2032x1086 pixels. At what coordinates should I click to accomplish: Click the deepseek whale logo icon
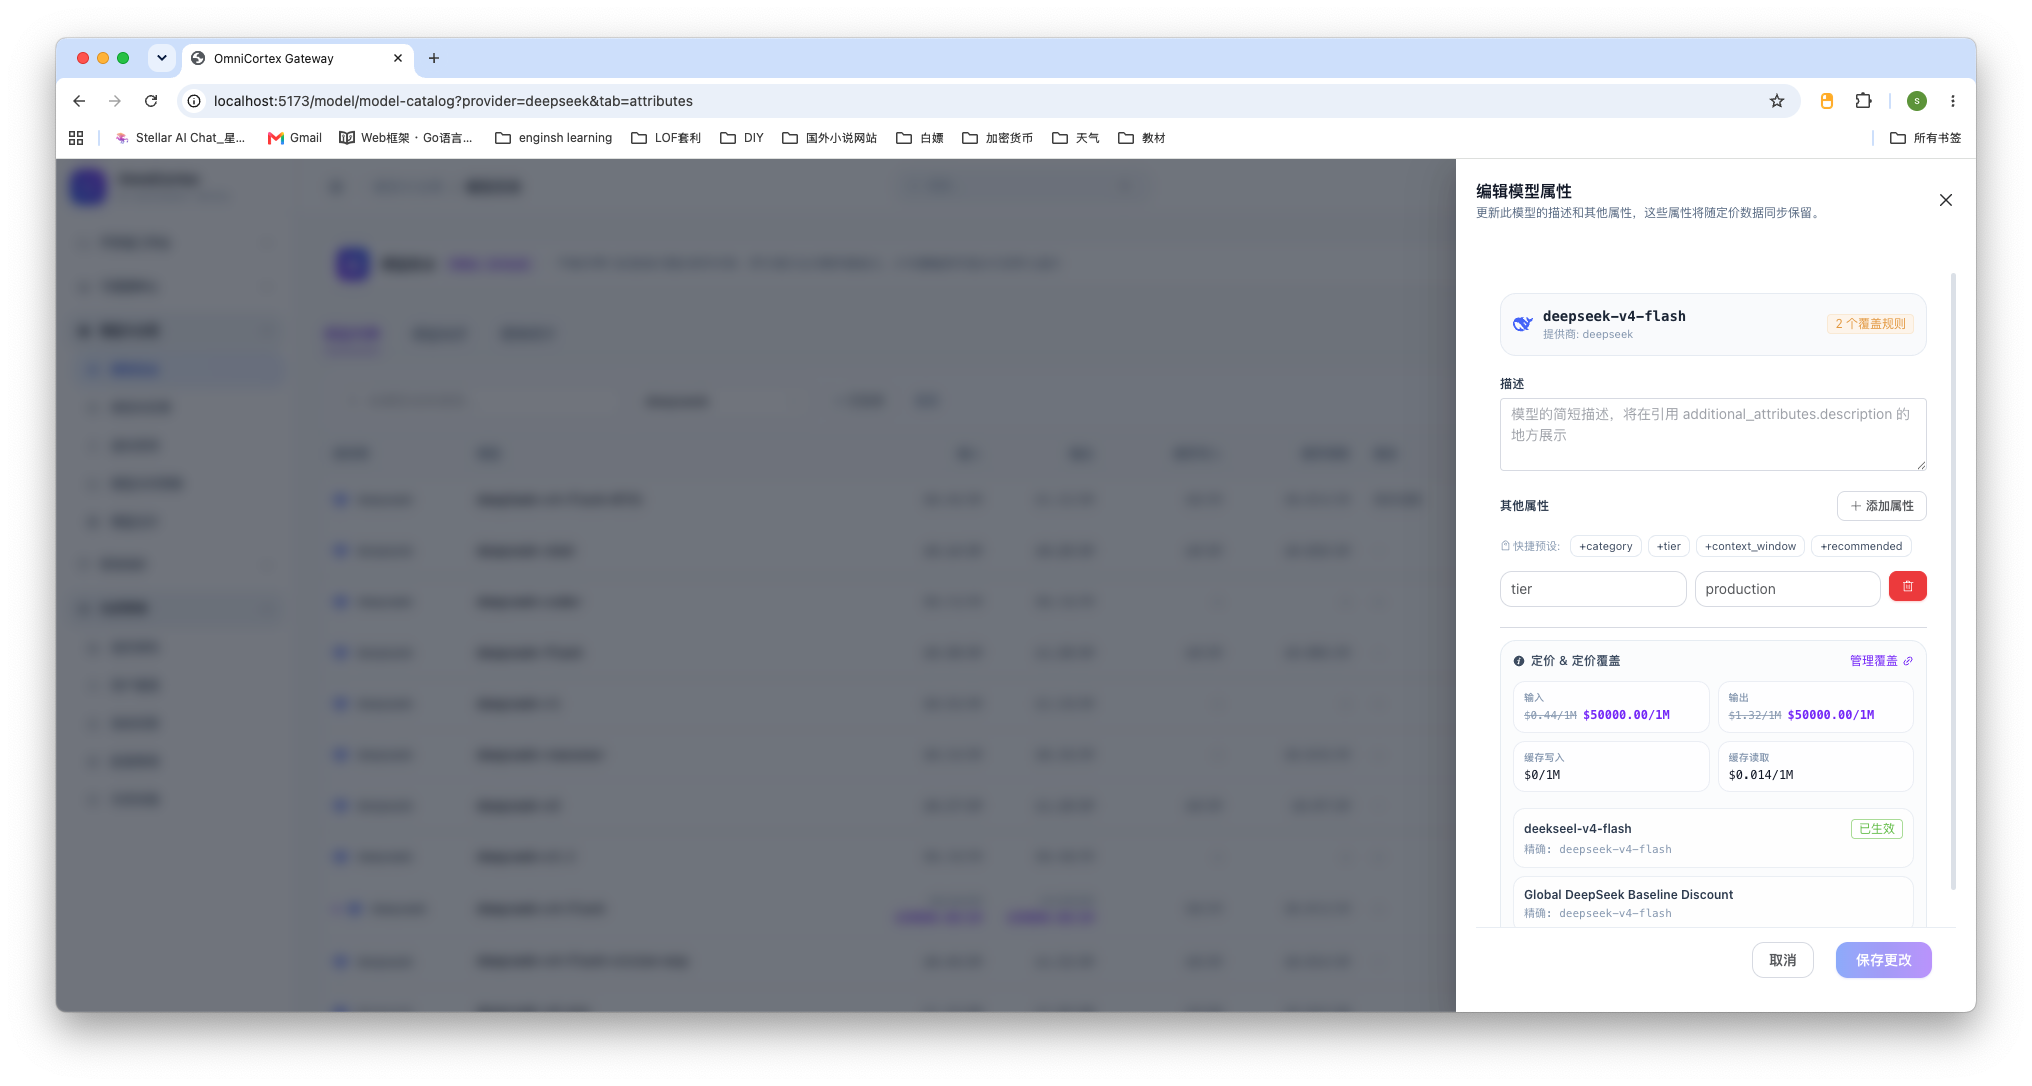(1522, 324)
